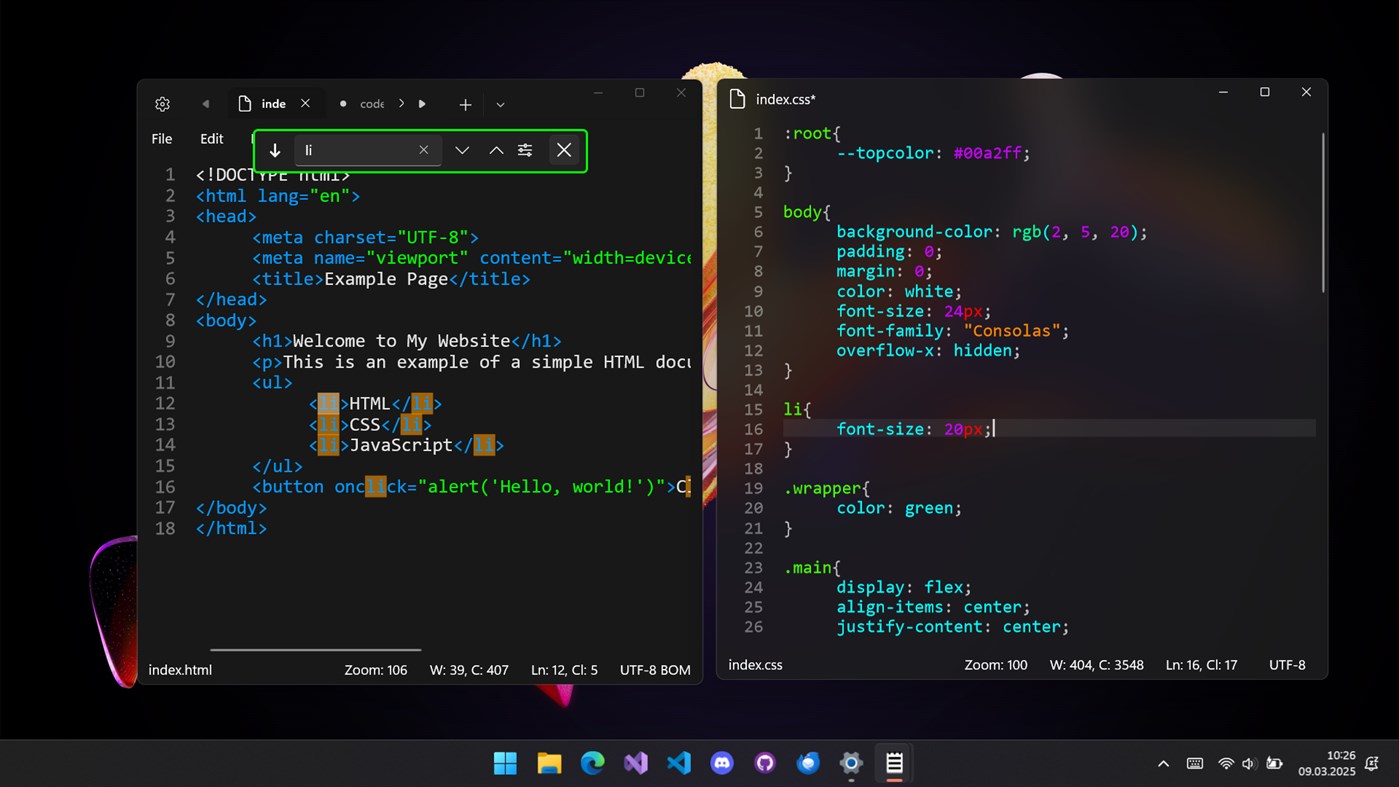Find next match with the down chevron

pyautogui.click(x=462, y=150)
